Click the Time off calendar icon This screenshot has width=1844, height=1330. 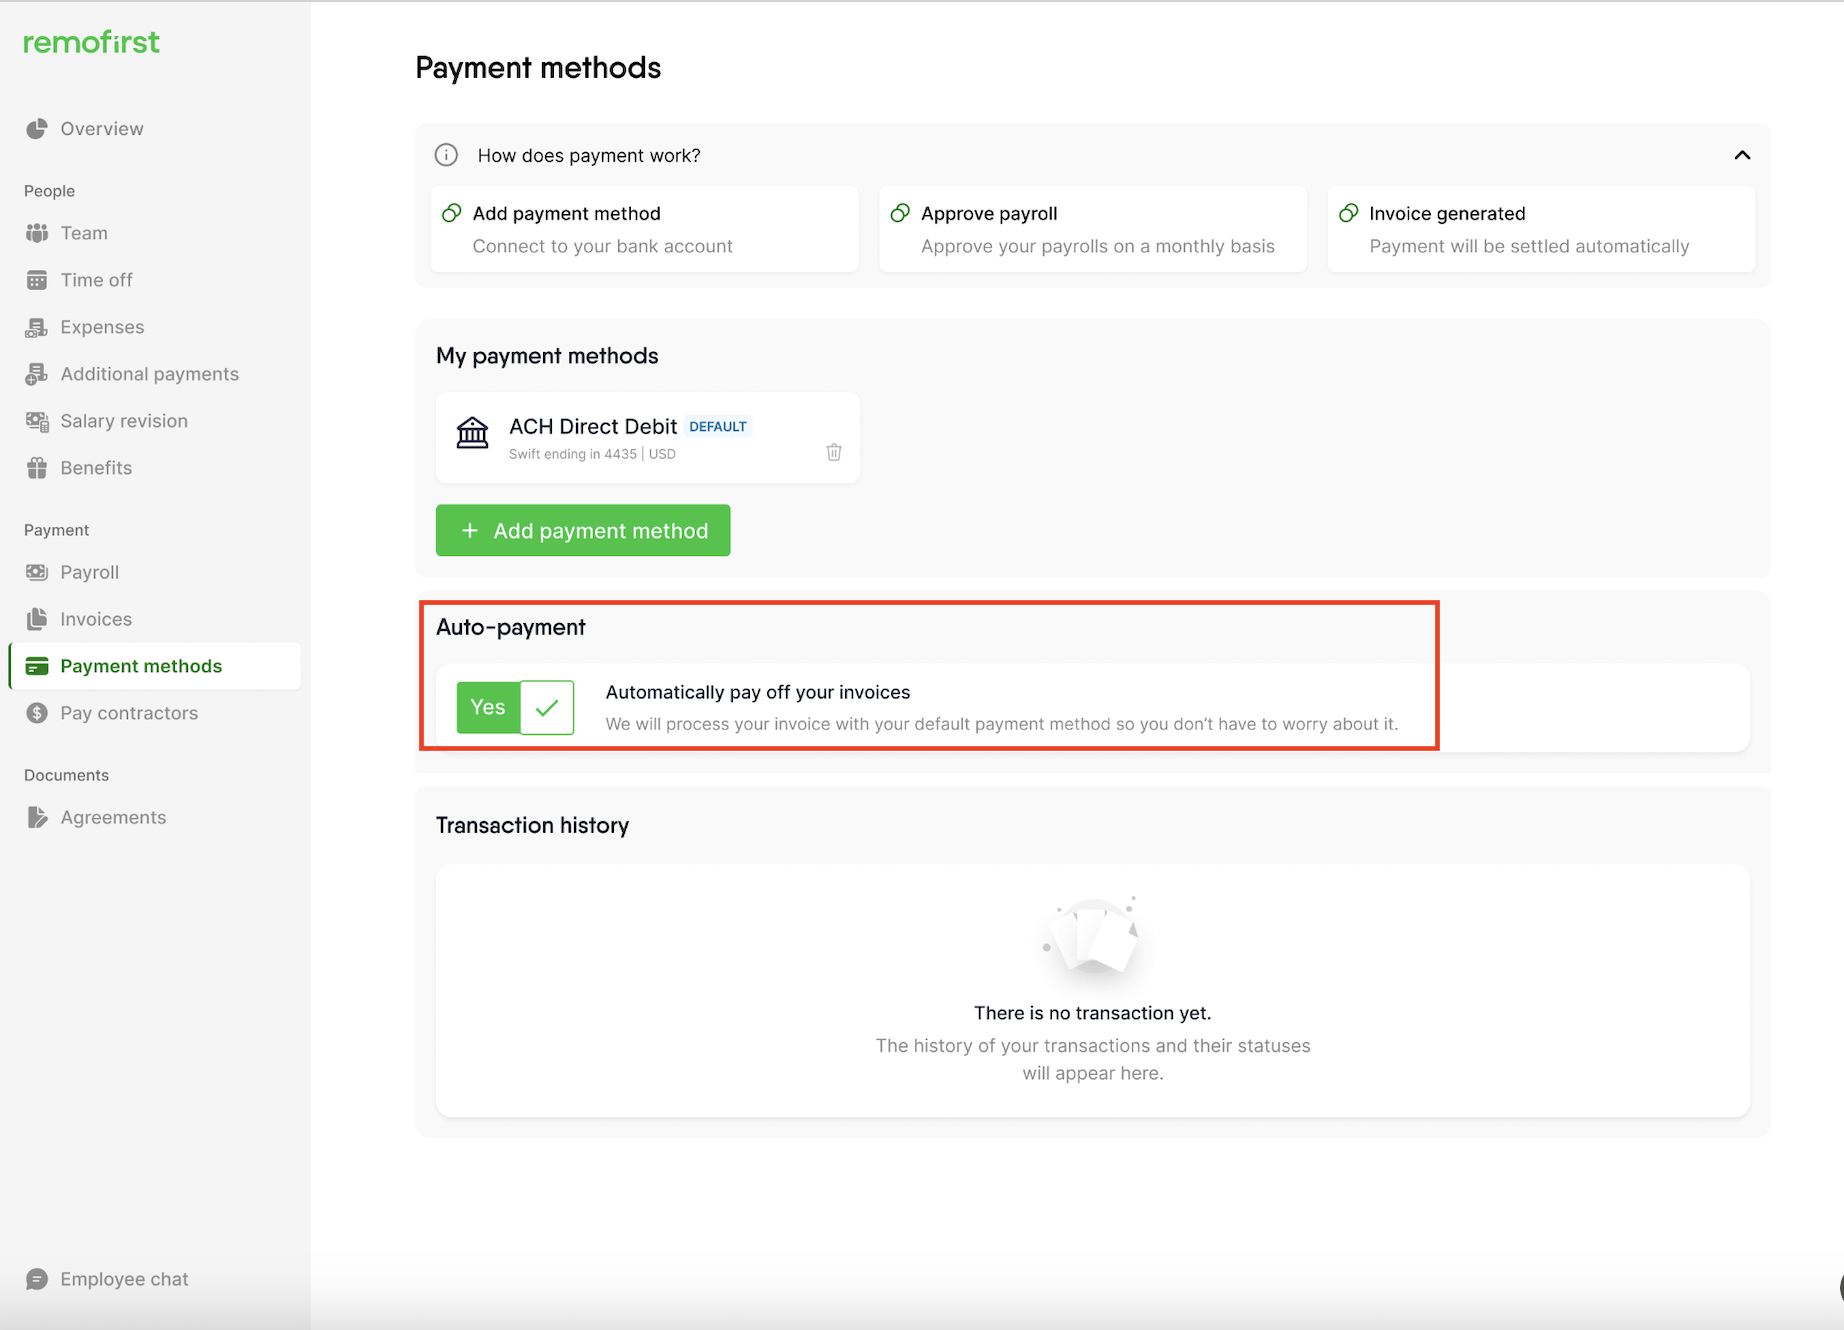(37, 280)
